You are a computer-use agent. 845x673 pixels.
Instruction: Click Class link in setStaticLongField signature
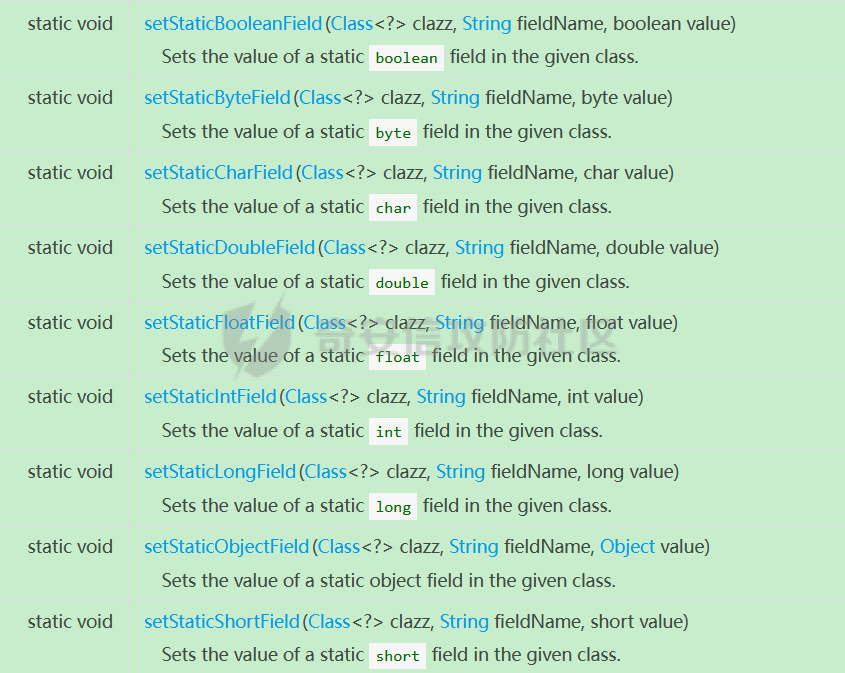(325, 471)
